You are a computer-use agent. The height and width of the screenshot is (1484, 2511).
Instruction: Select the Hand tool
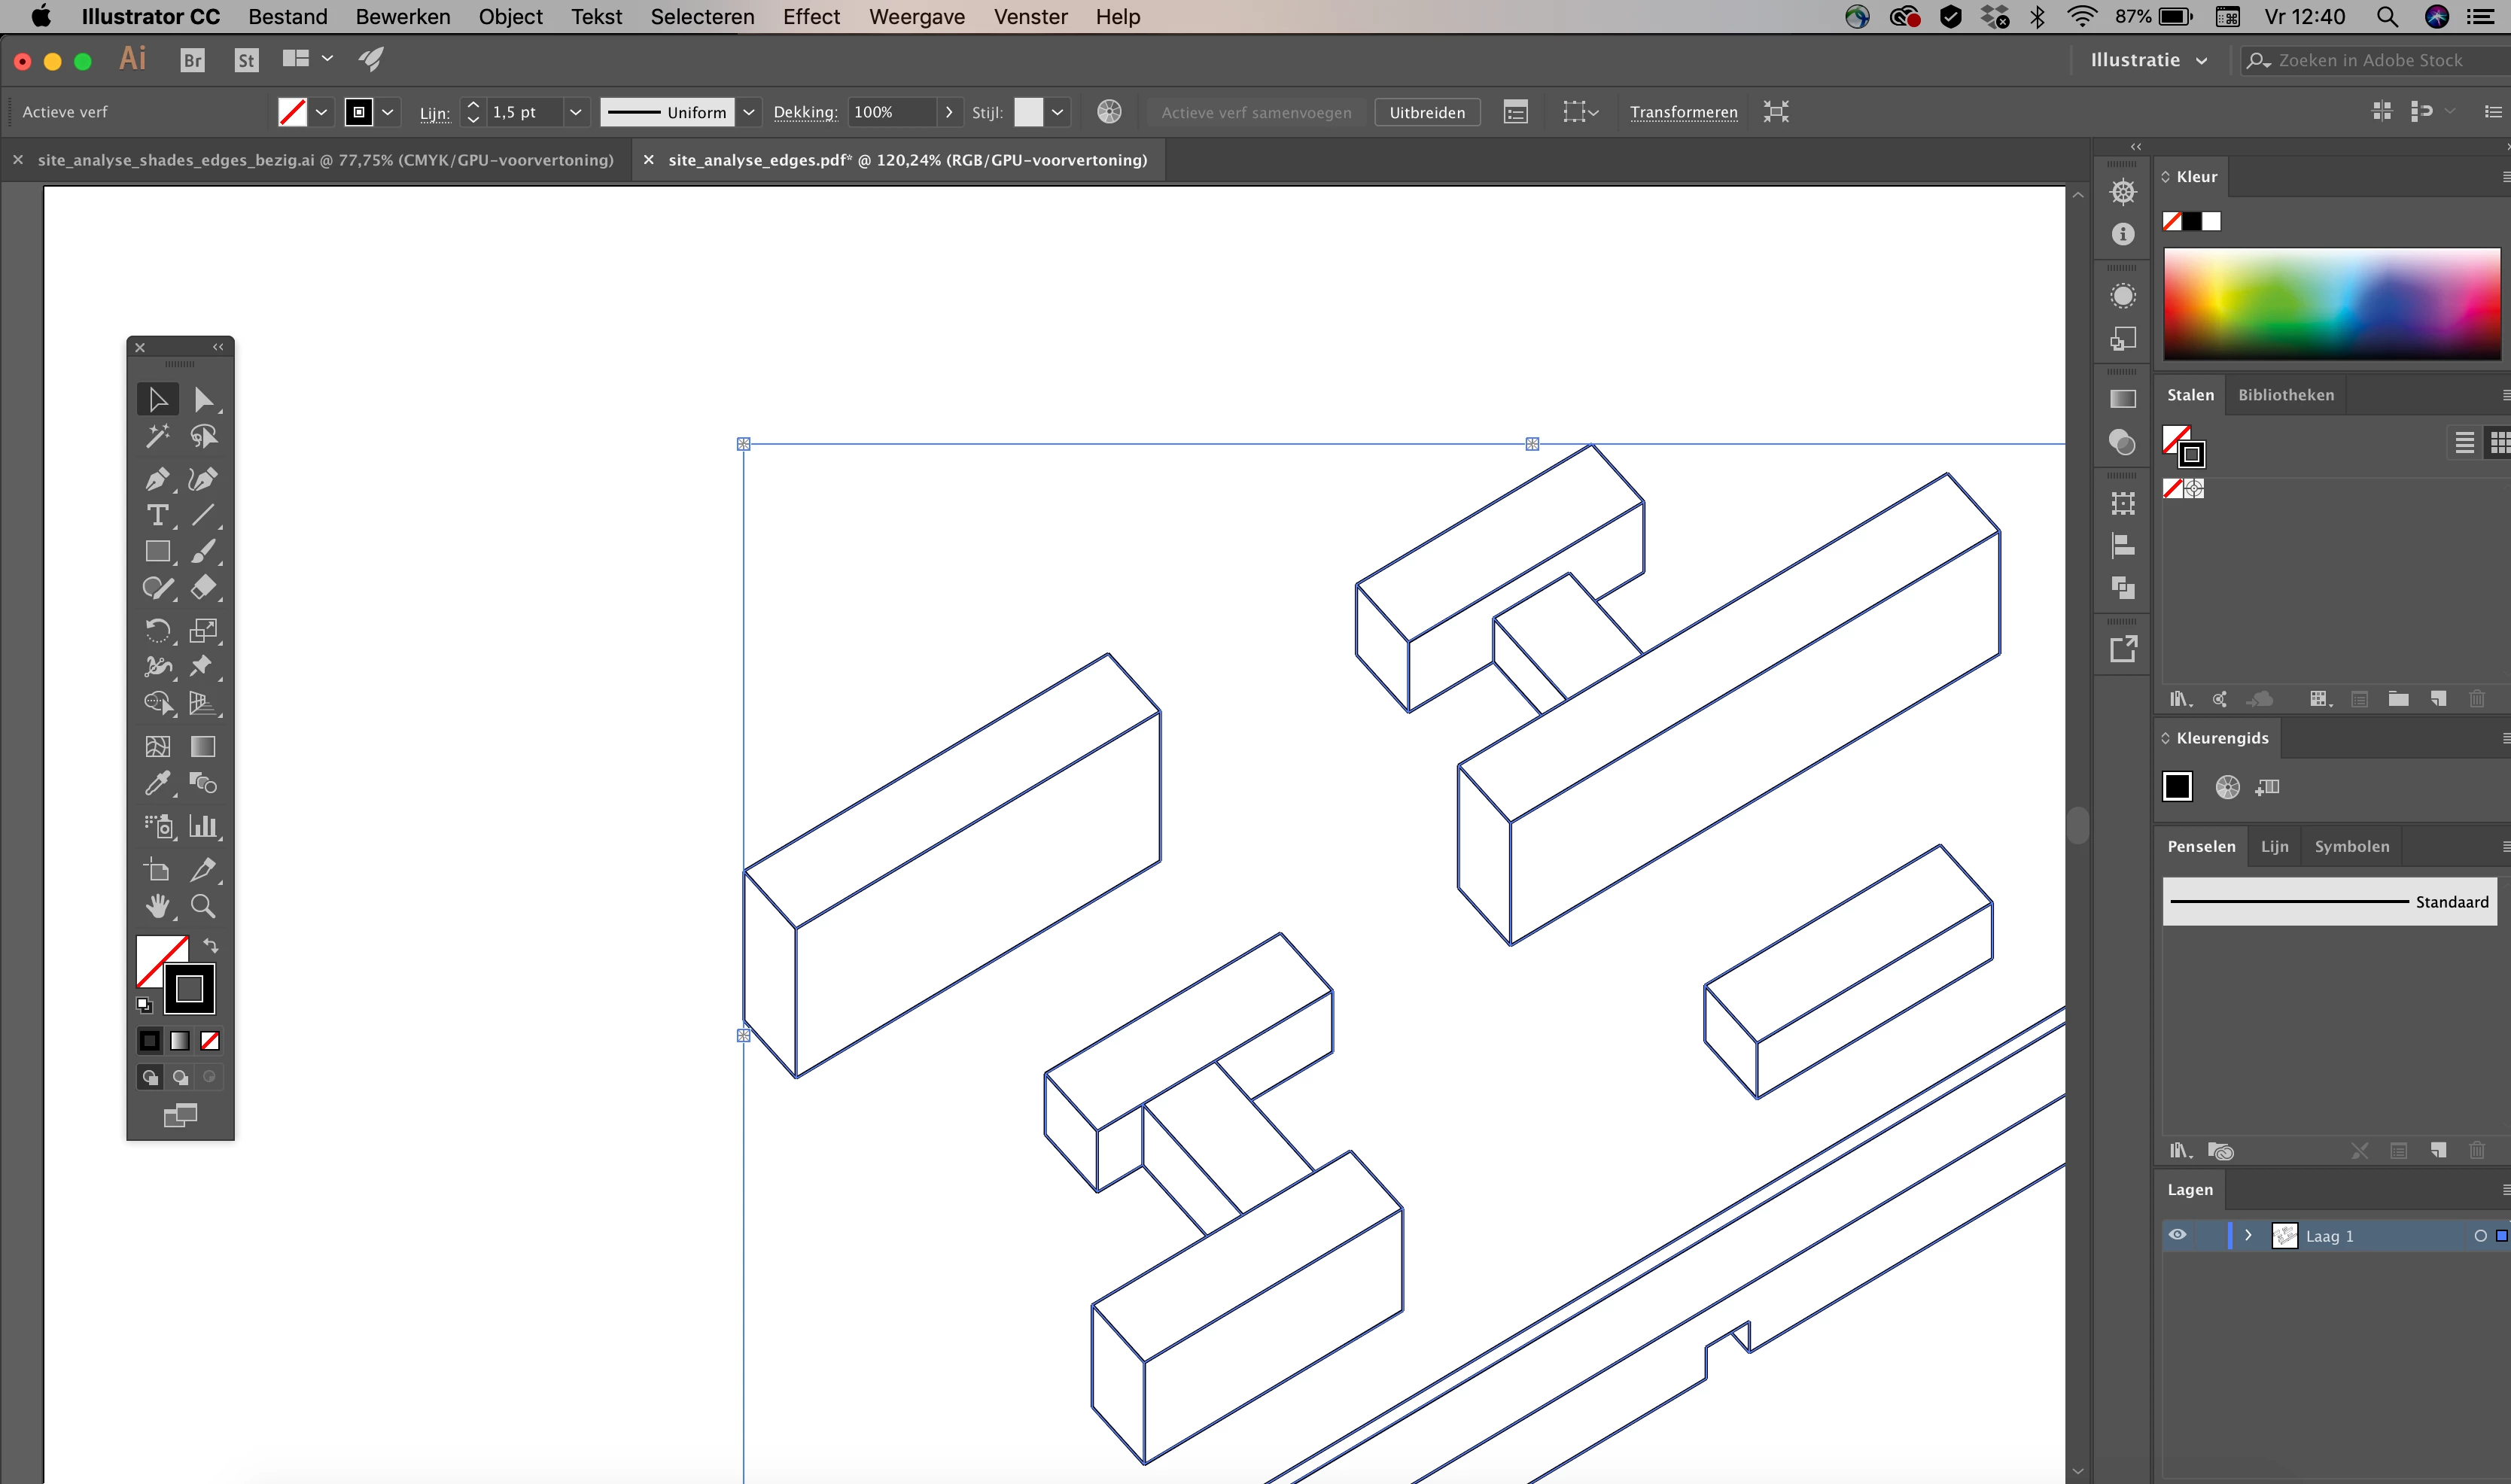156,906
